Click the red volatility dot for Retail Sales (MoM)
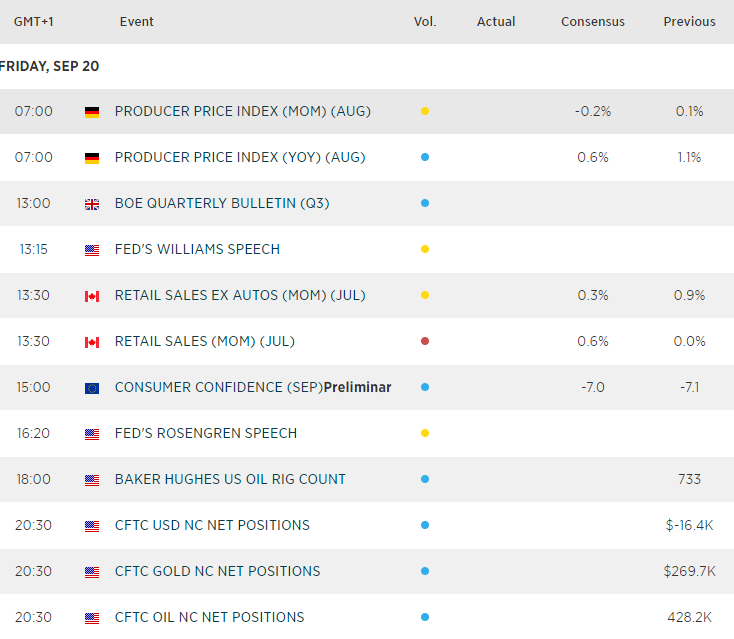Viewport: 734px width, 639px height. click(x=425, y=342)
